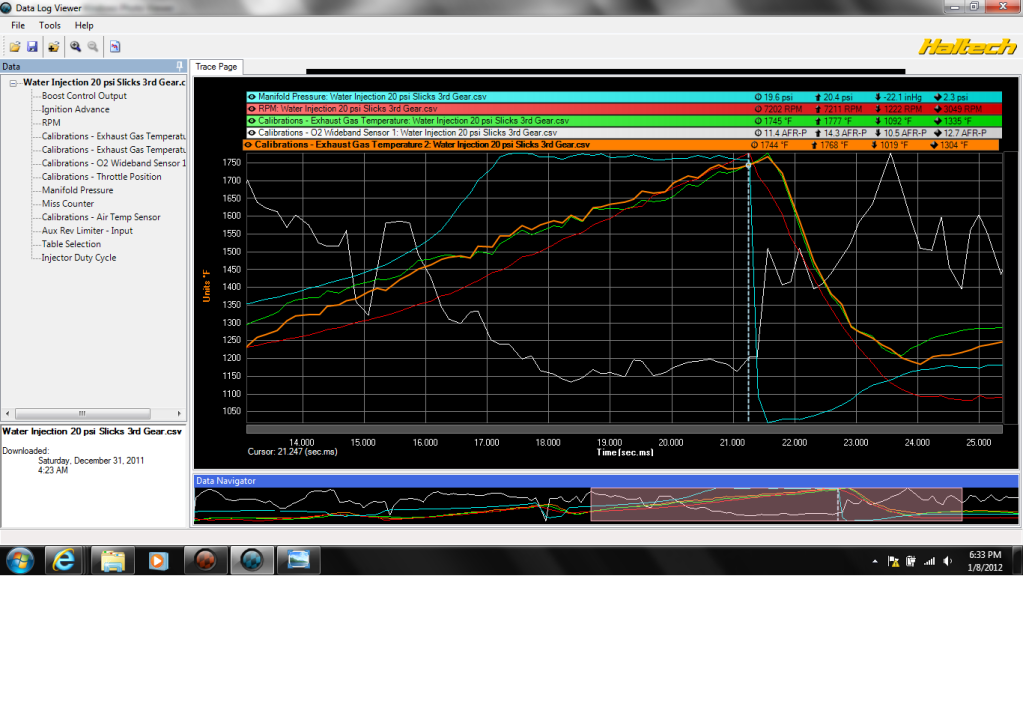Image resolution: width=1023 pixels, height=728 pixels.
Task: Launch Internet Explorer from the taskbar
Action: click(x=63, y=560)
